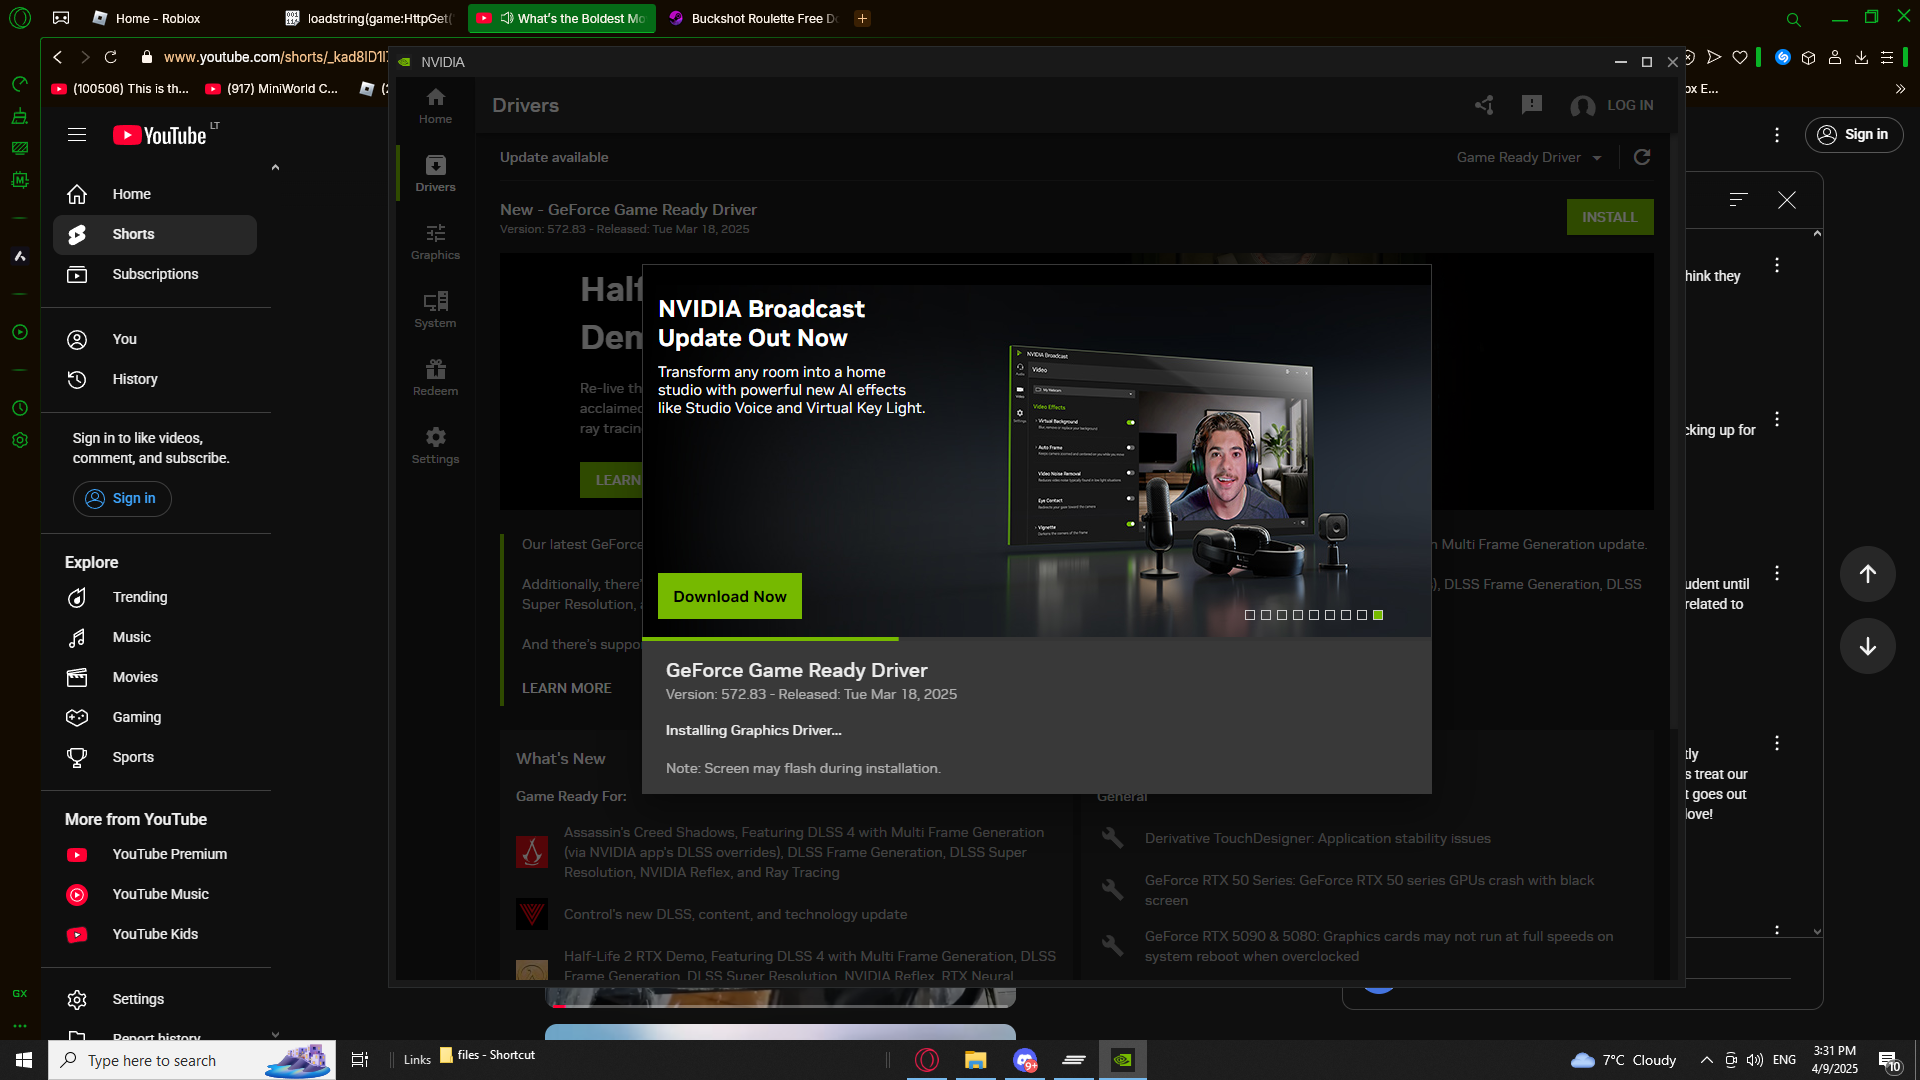Open options for the 'hink they' comment
The image size is (1920, 1080).
(1777, 265)
